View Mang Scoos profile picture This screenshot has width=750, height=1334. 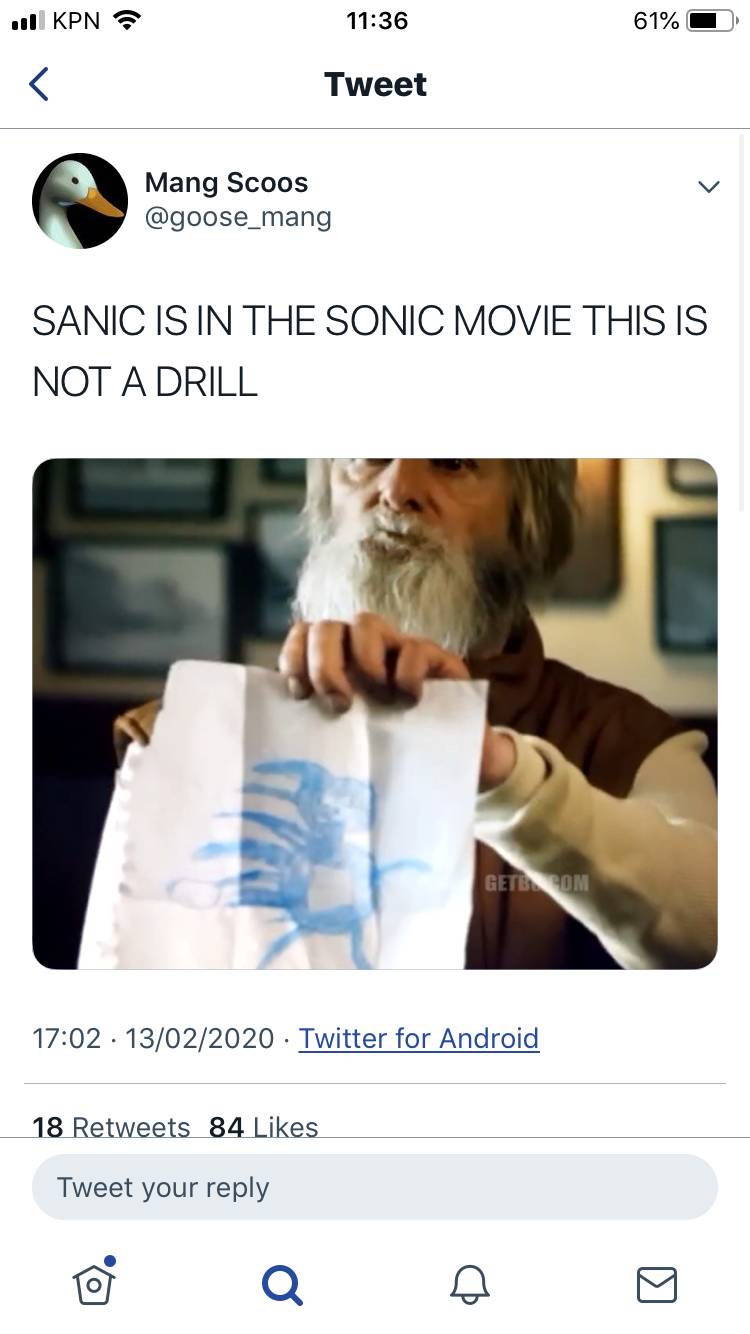tap(80, 200)
